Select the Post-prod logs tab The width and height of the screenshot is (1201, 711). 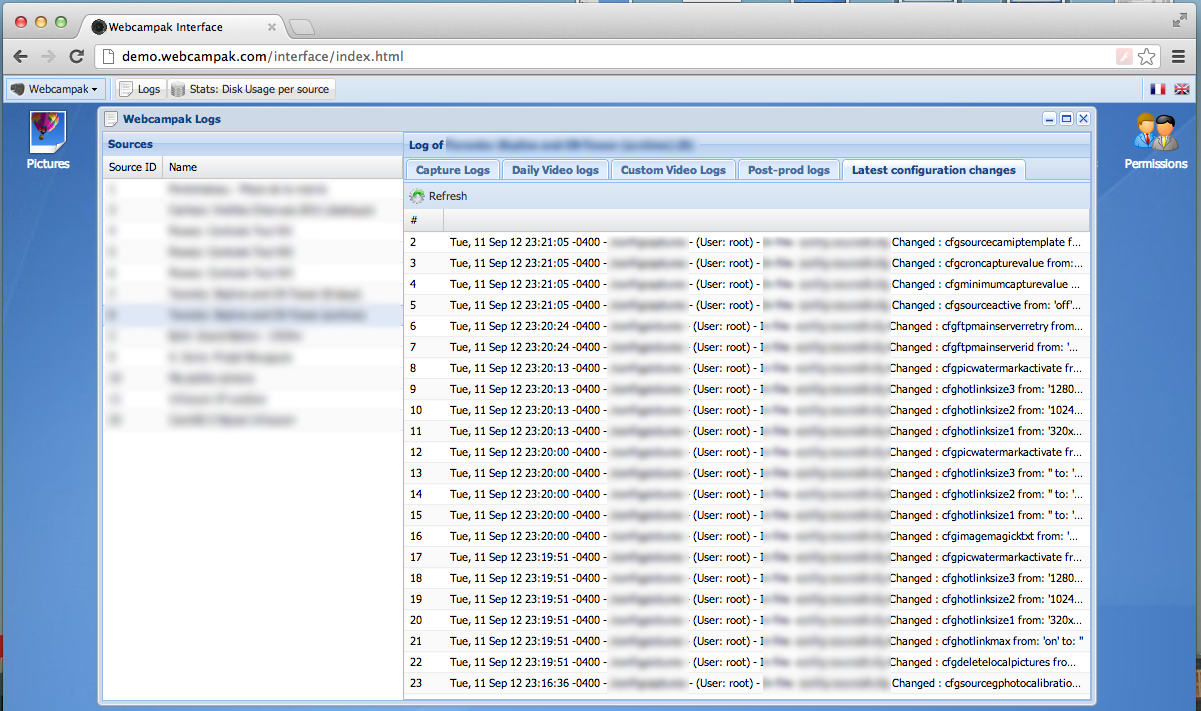coord(789,170)
